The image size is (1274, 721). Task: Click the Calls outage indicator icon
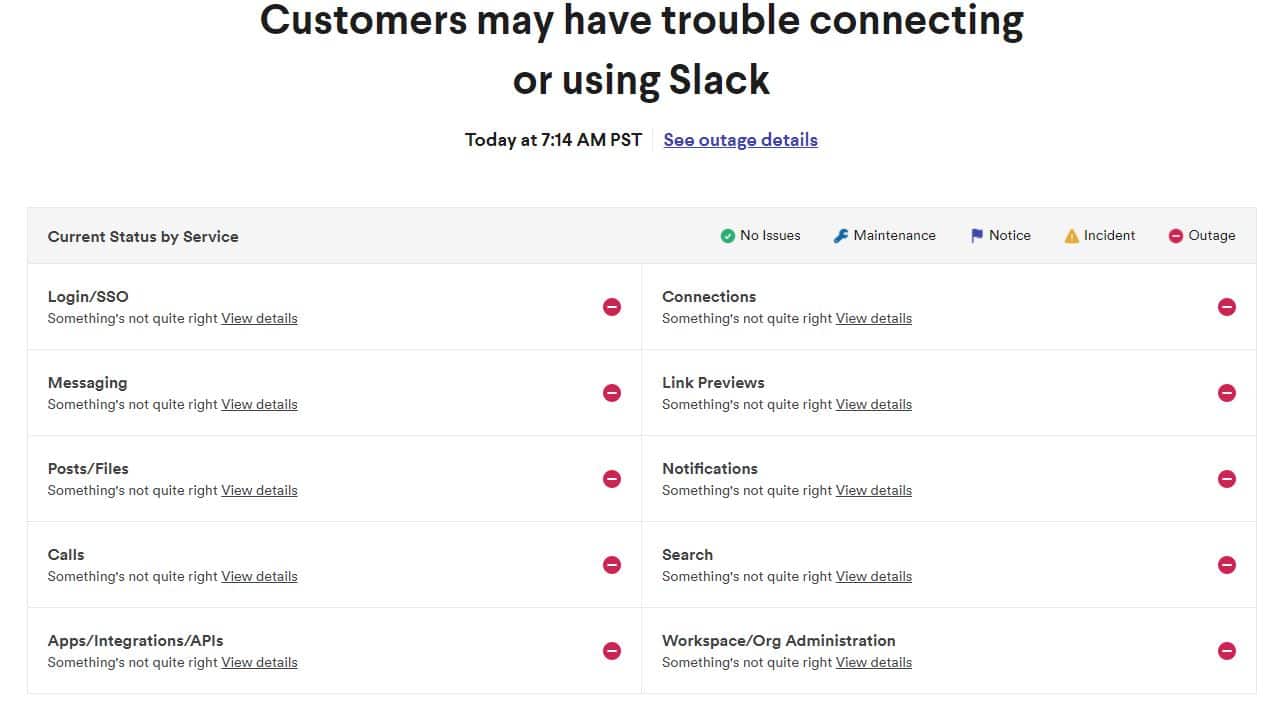[x=612, y=565]
